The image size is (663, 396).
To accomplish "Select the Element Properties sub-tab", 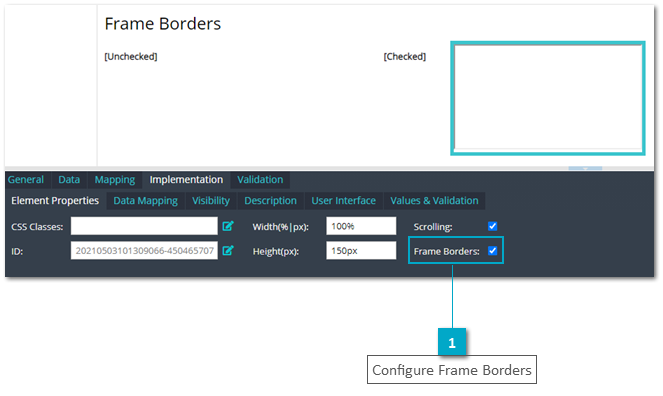I will pos(55,201).
